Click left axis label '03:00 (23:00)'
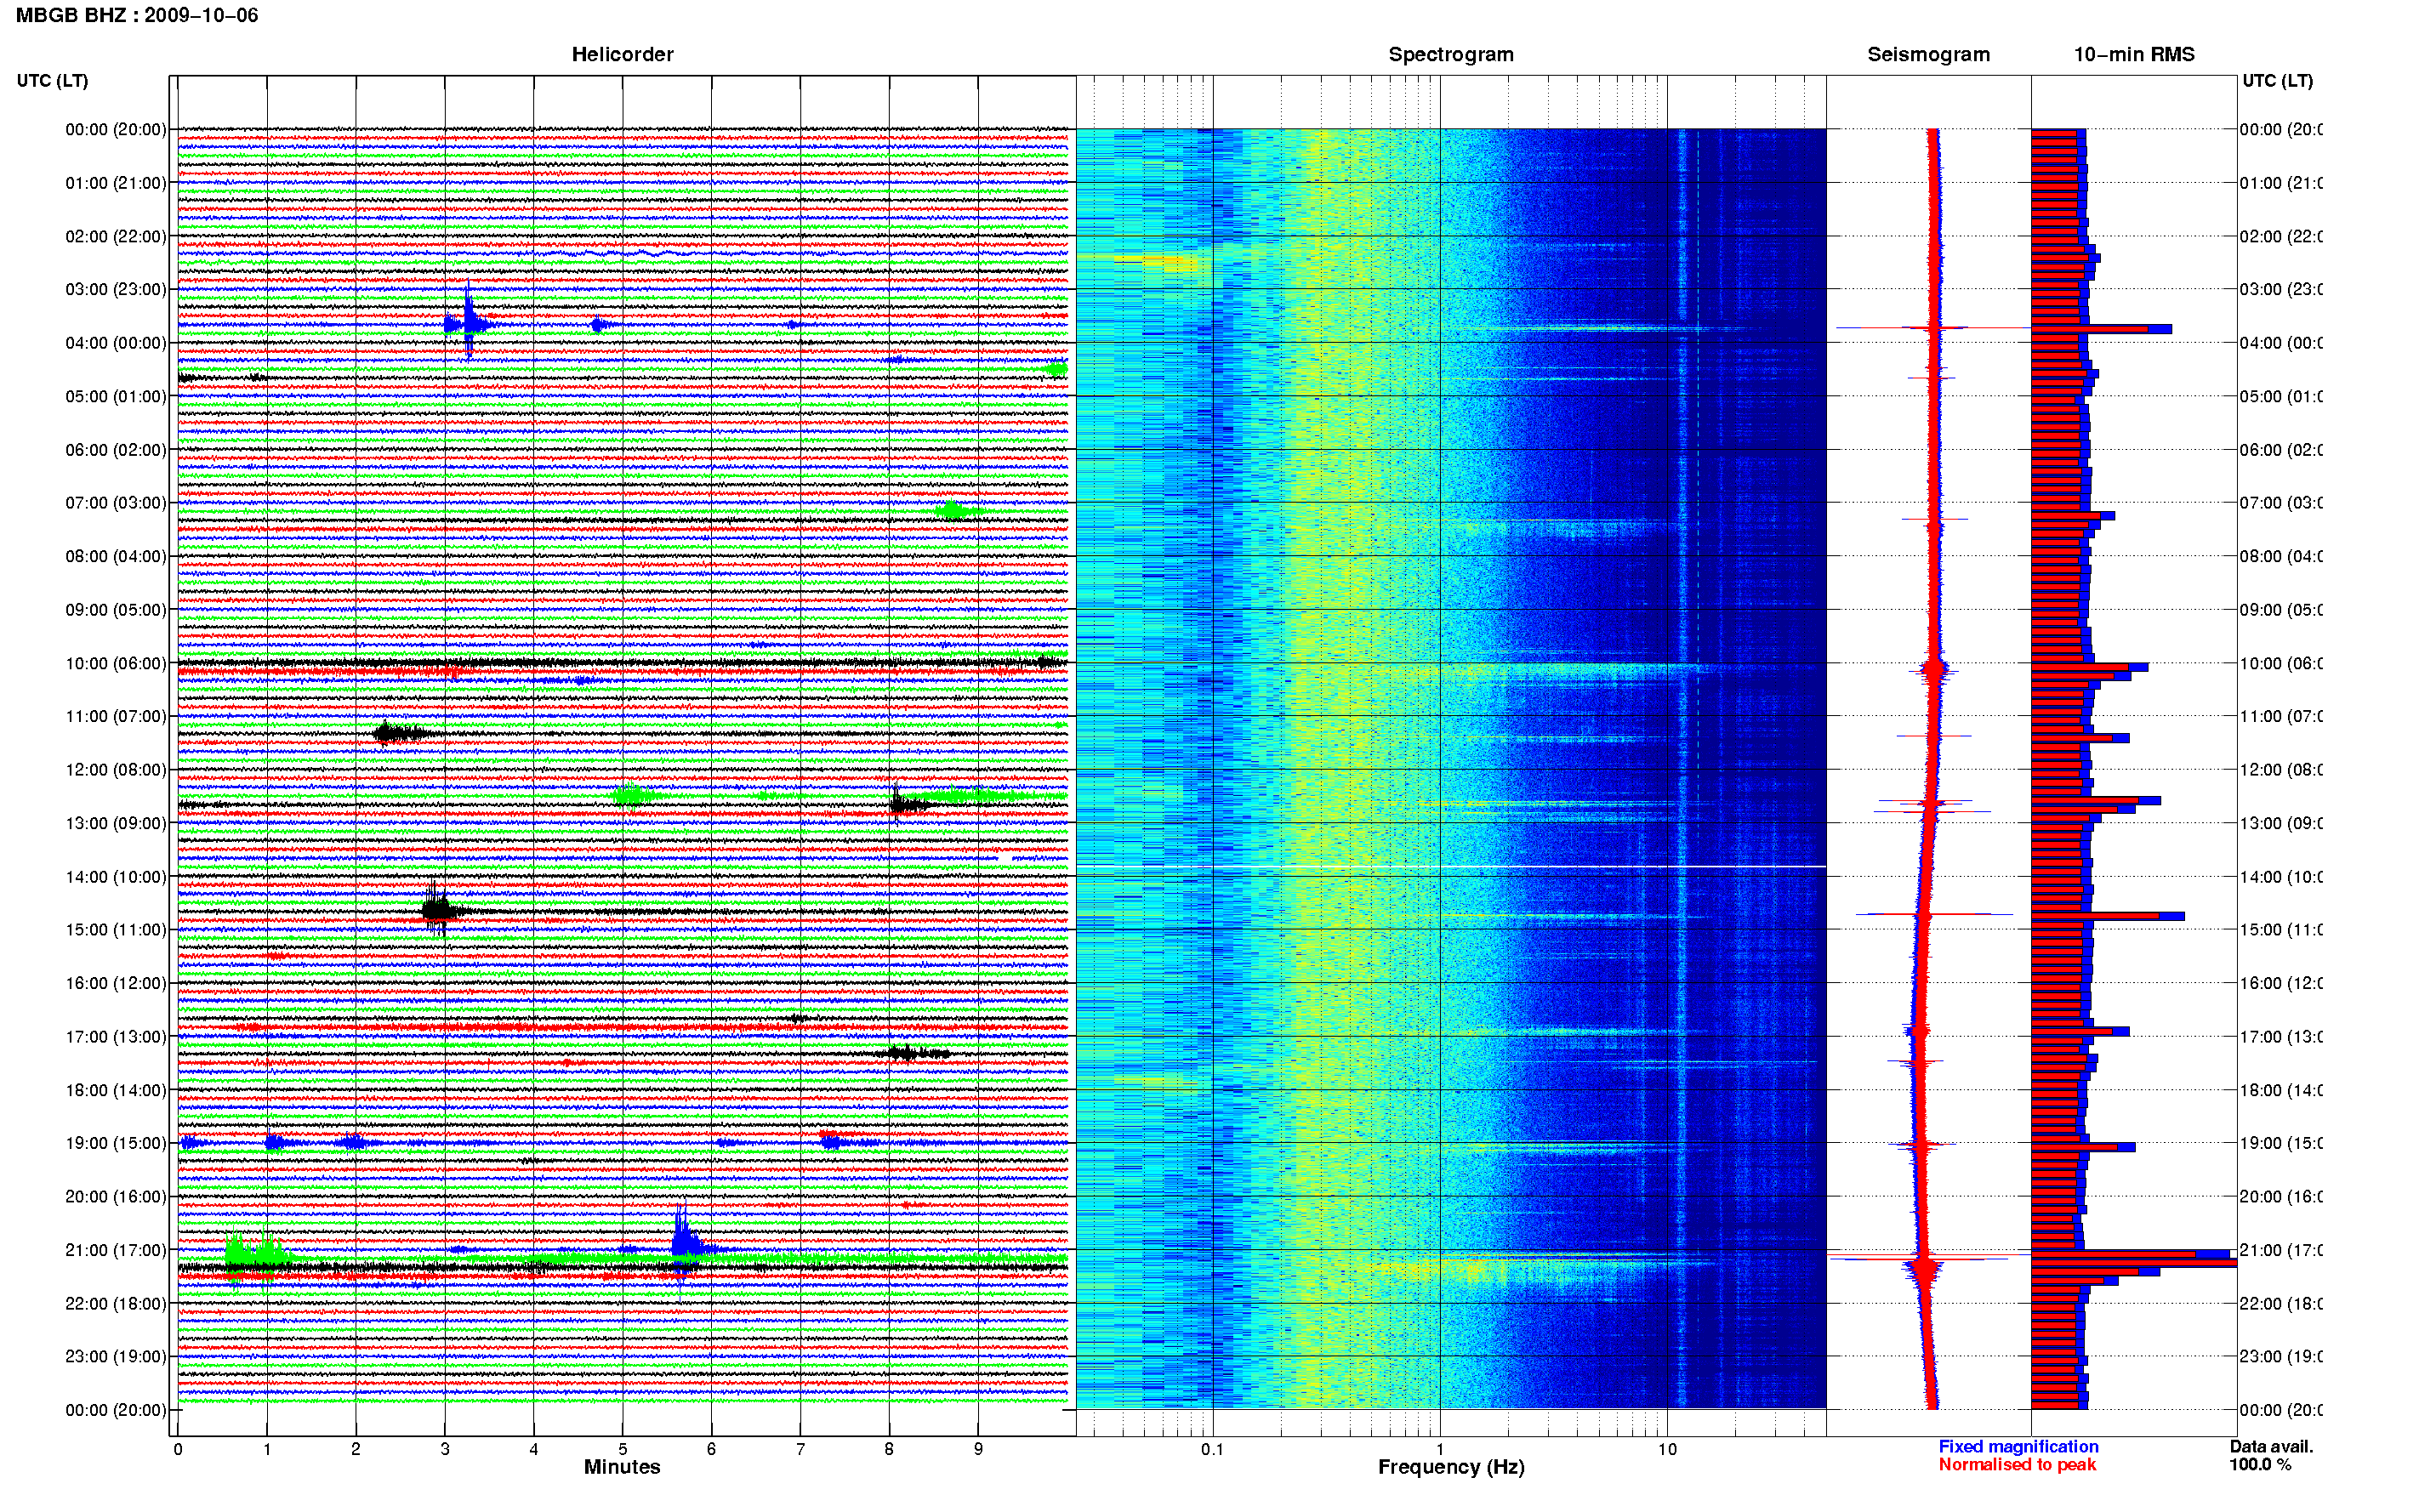2419x1512 pixels. pyautogui.click(x=116, y=289)
